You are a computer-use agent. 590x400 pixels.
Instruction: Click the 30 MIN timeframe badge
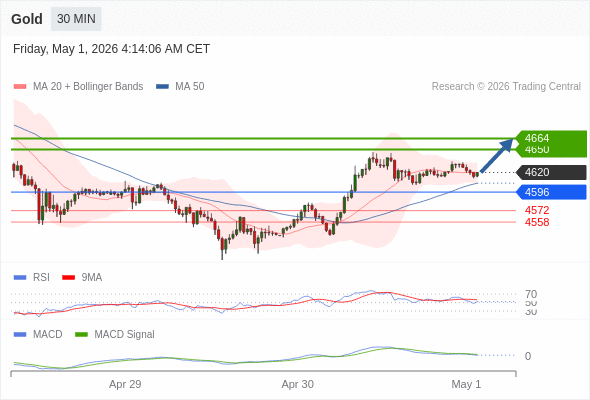tap(76, 19)
